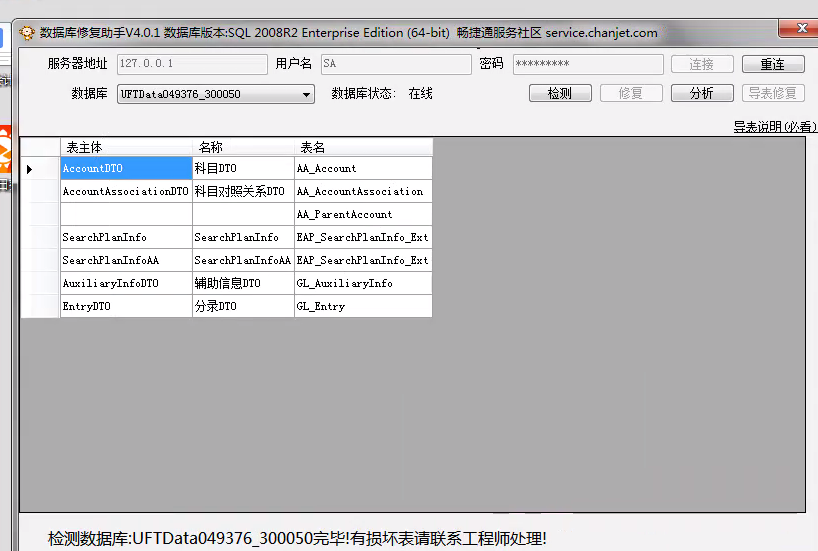Click the 名称 column header

[244, 148]
